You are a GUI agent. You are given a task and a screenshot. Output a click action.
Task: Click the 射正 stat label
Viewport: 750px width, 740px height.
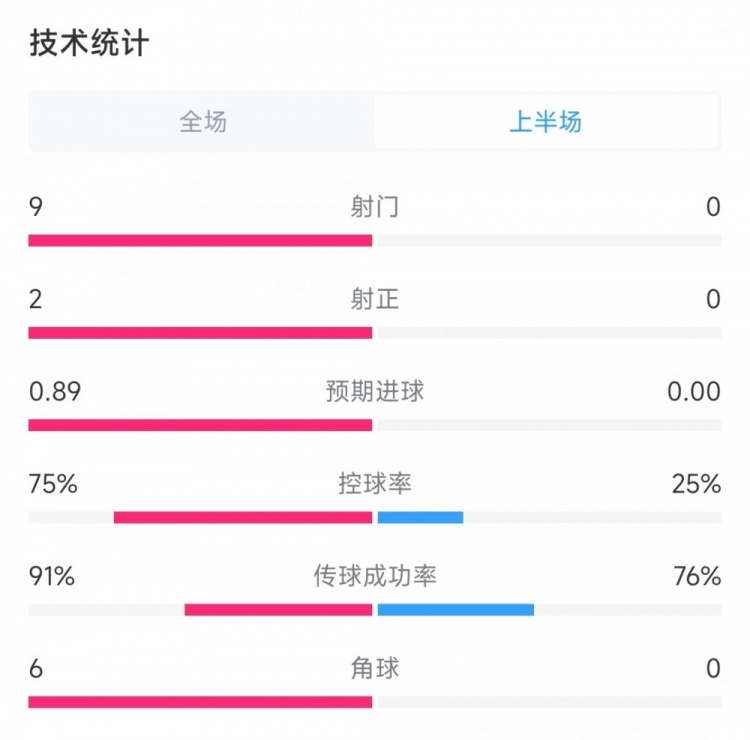[x=375, y=299]
